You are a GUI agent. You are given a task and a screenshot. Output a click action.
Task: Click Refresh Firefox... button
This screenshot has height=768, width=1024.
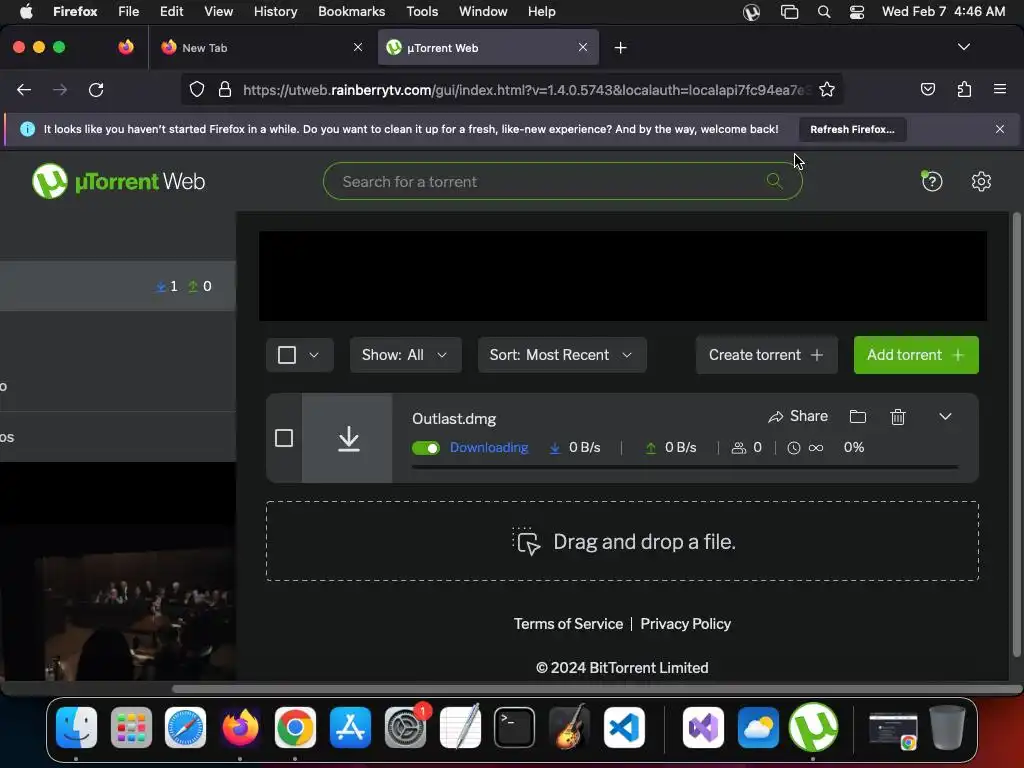click(x=852, y=129)
